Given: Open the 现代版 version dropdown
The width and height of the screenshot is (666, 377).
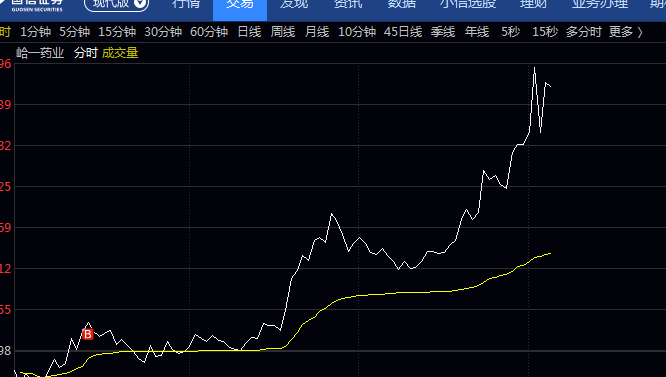Looking at the screenshot, I should click(x=116, y=4).
